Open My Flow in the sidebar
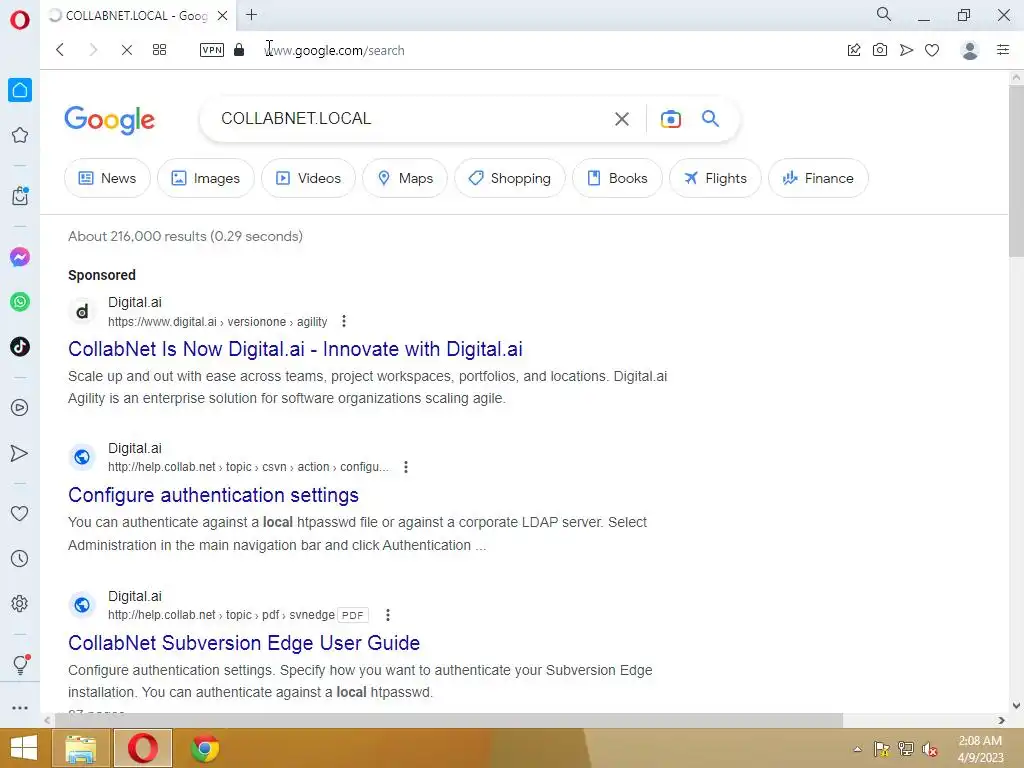 (x=20, y=453)
